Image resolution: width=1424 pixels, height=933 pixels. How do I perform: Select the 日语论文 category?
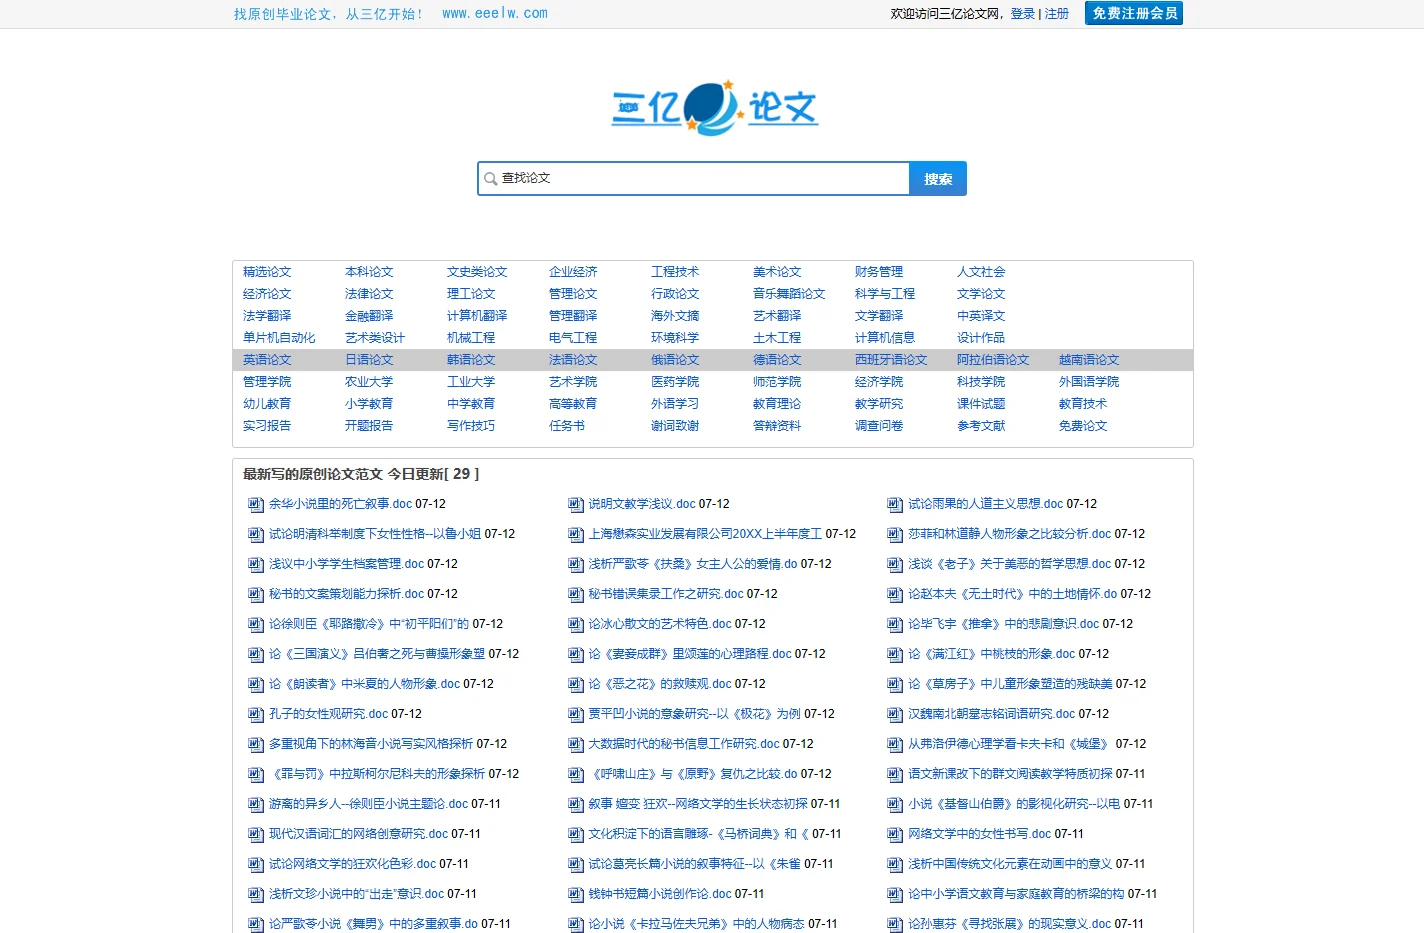tap(369, 360)
